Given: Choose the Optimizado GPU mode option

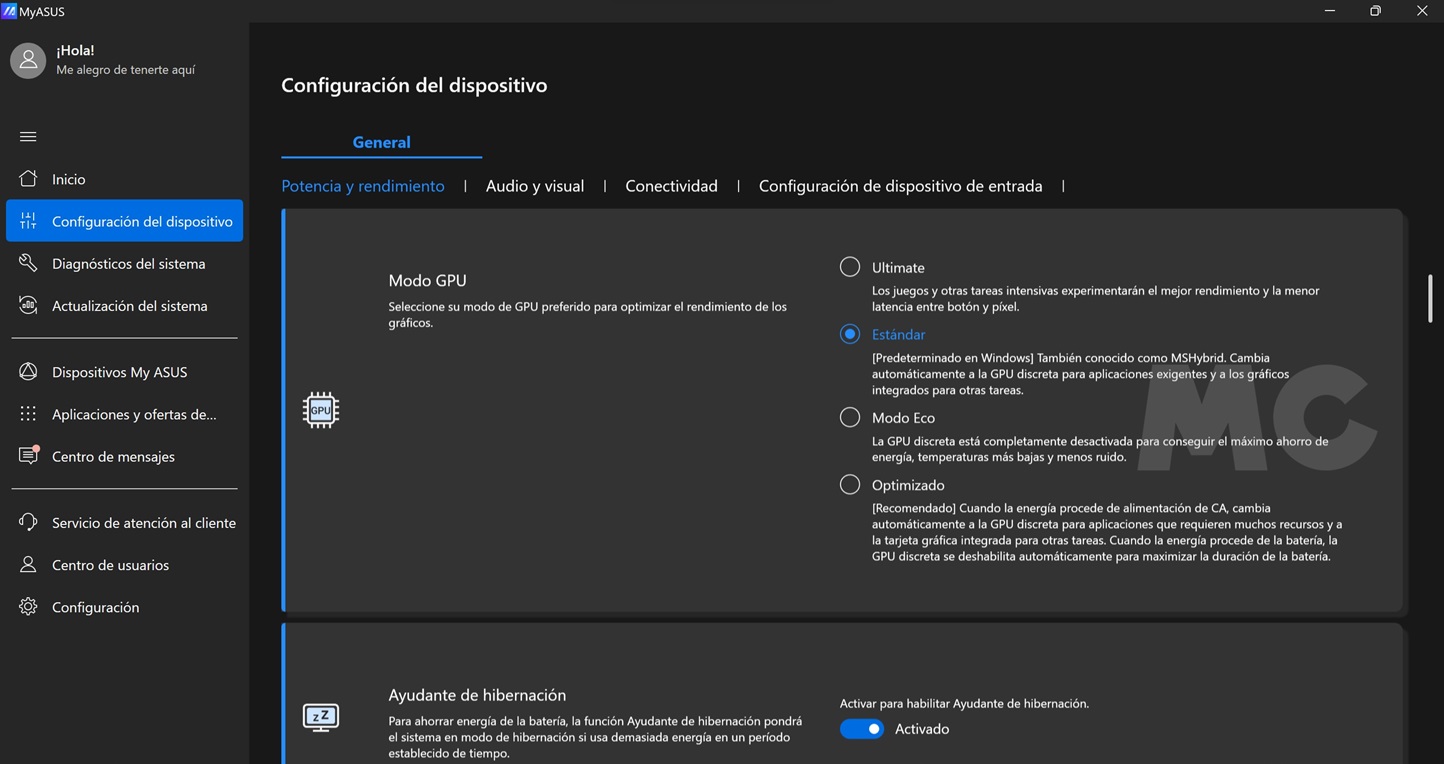Looking at the screenshot, I should pyautogui.click(x=850, y=485).
